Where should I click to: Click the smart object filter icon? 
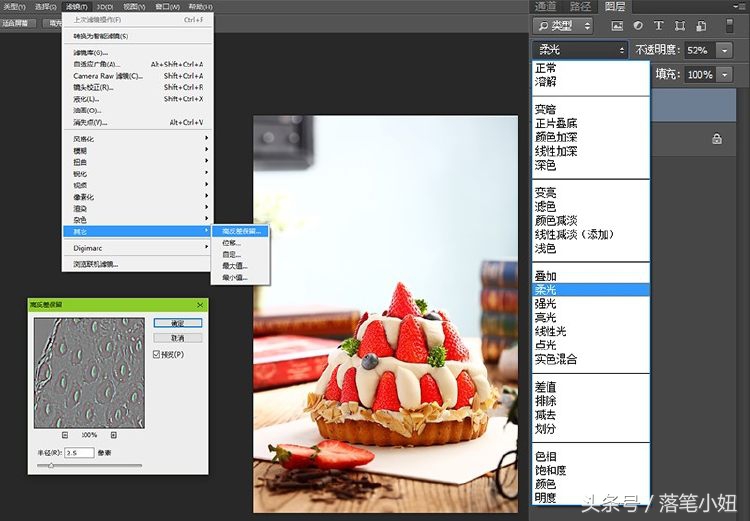pyautogui.click(x=698, y=26)
